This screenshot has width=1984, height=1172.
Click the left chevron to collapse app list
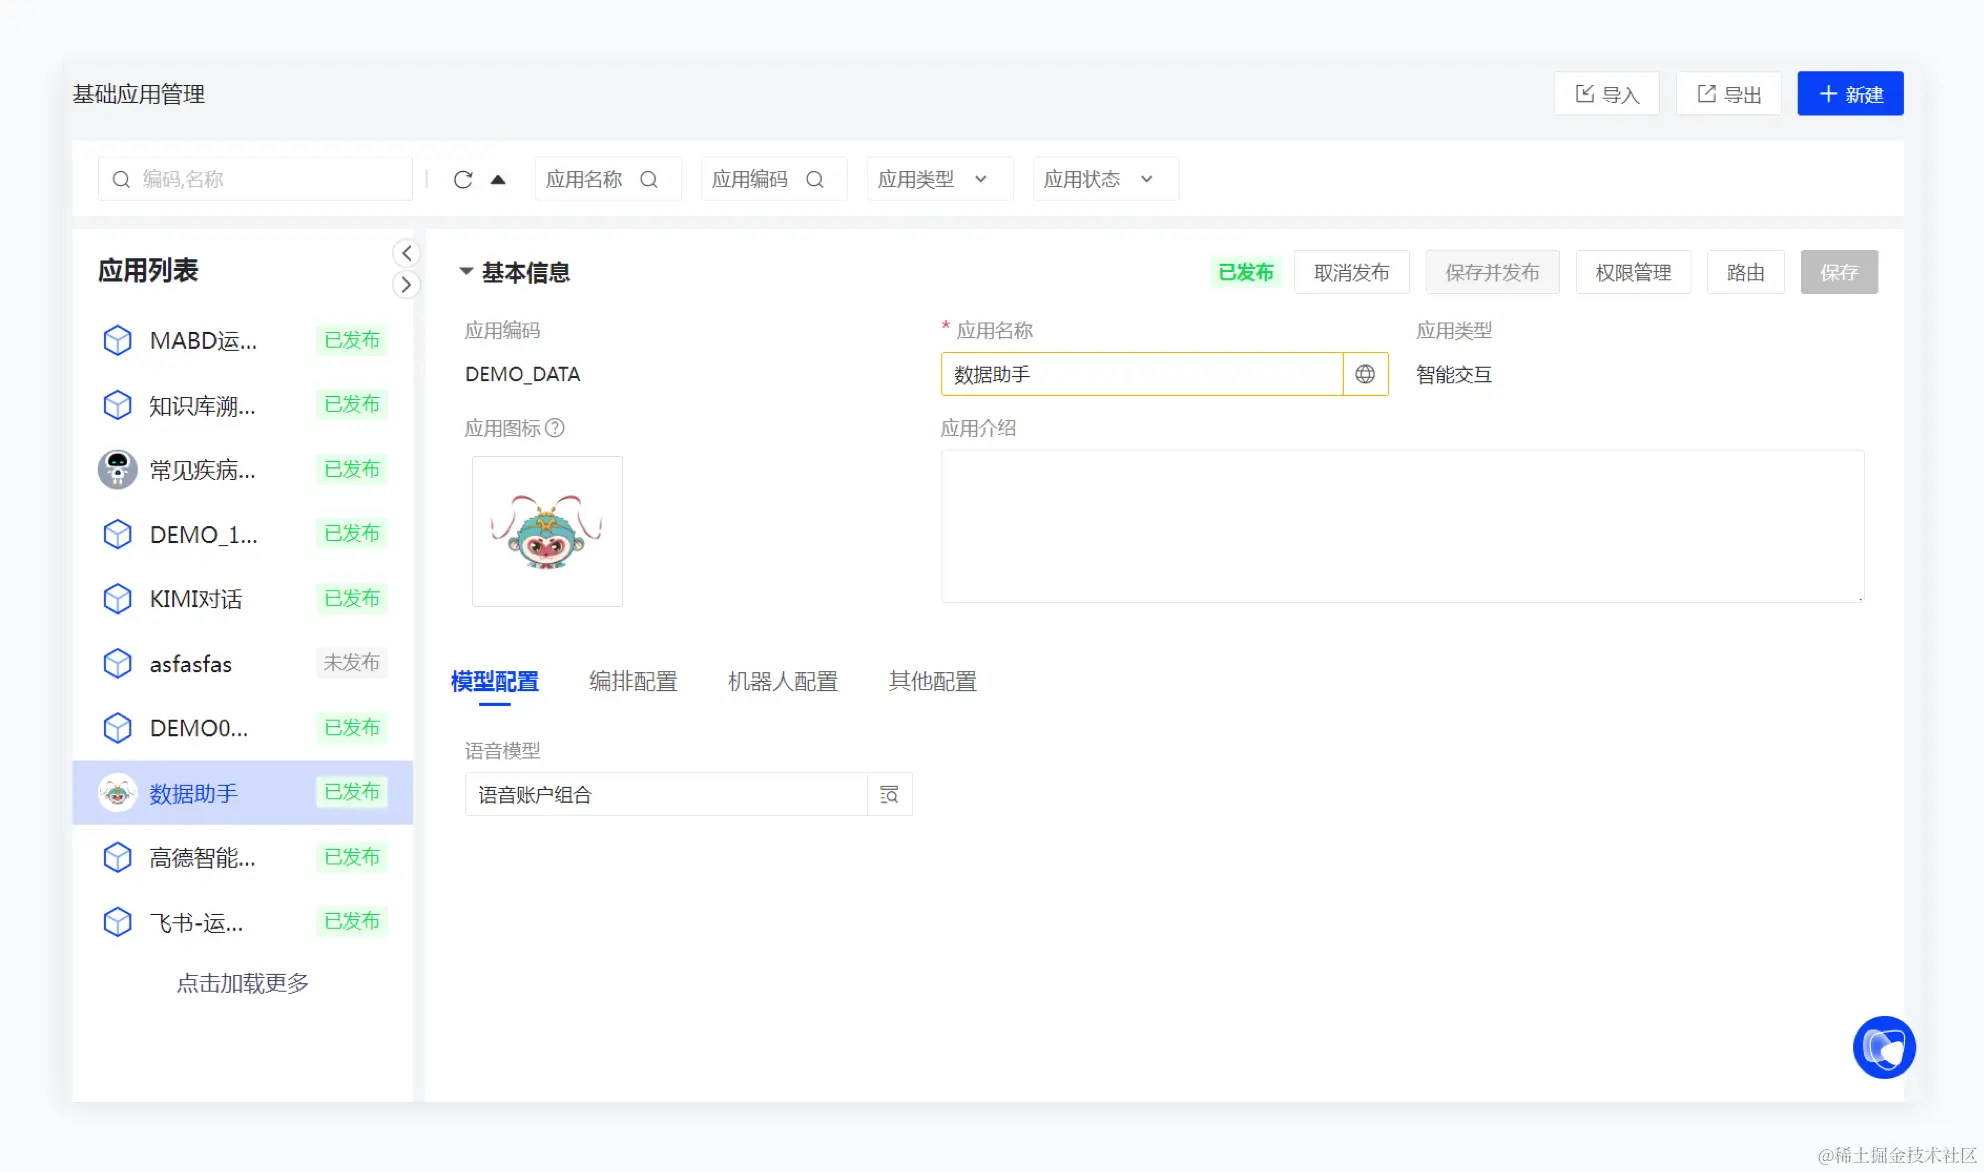click(x=406, y=253)
